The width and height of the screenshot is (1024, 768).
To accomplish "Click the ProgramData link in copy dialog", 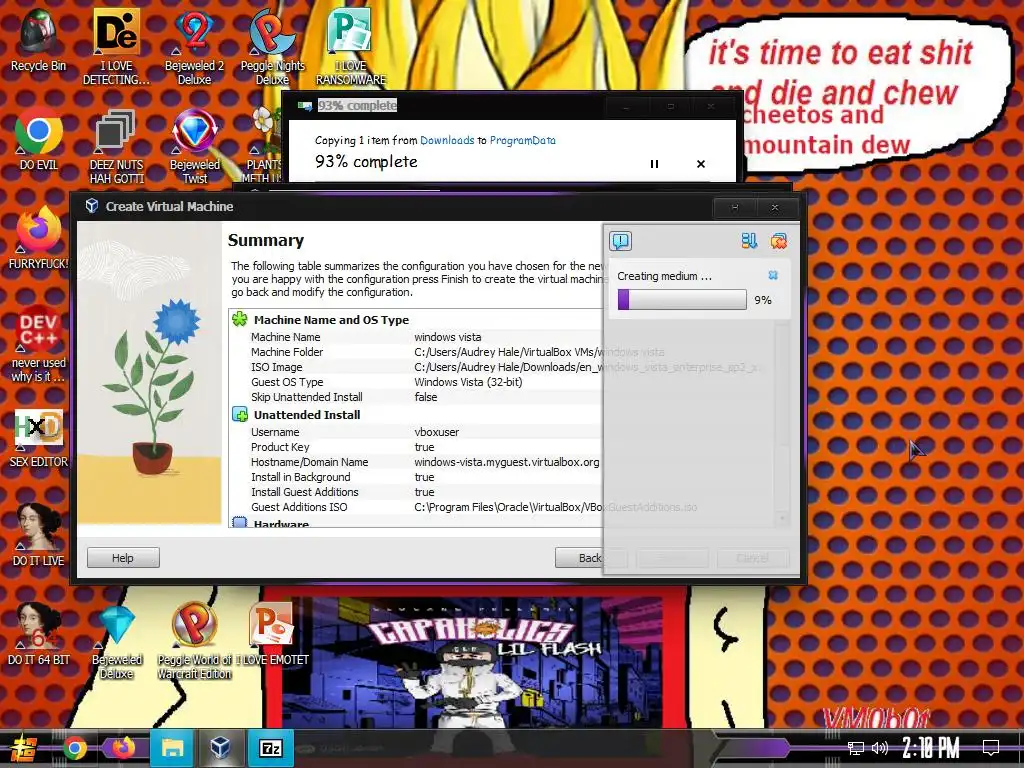I will coord(522,140).
